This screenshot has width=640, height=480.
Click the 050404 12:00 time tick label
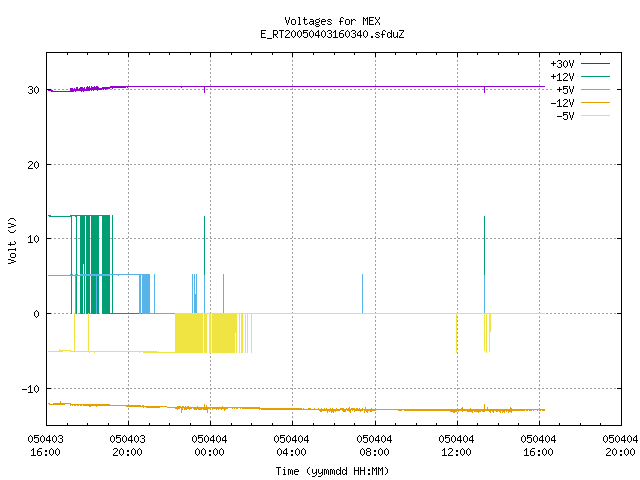point(456,446)
